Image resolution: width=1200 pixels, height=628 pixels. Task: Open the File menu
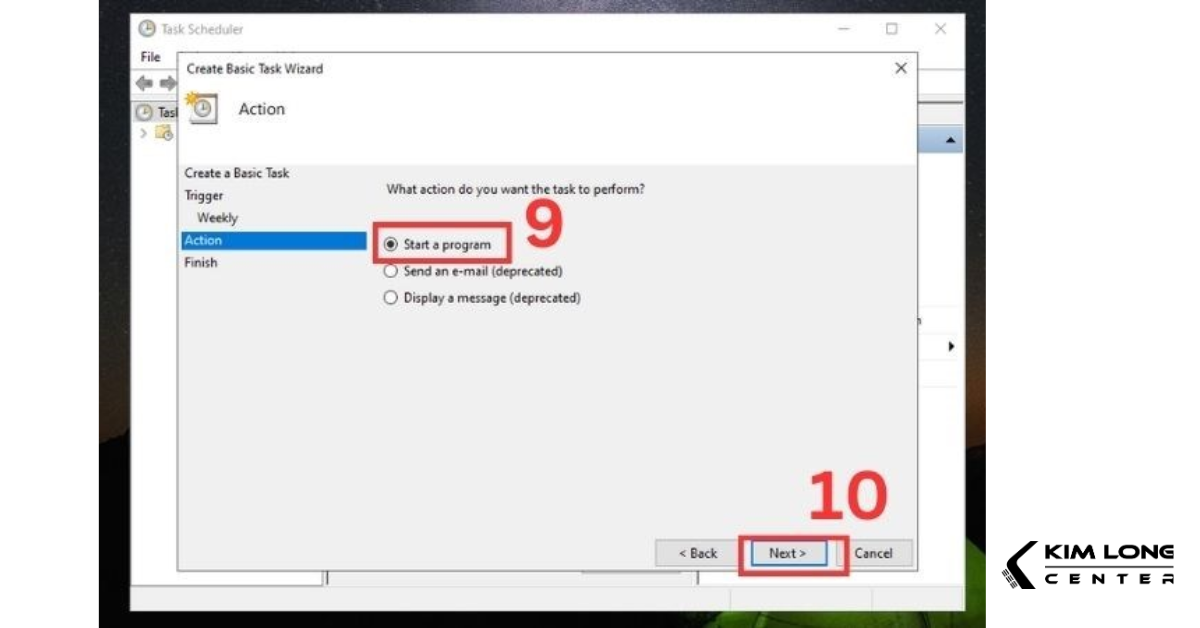[149, 56]
